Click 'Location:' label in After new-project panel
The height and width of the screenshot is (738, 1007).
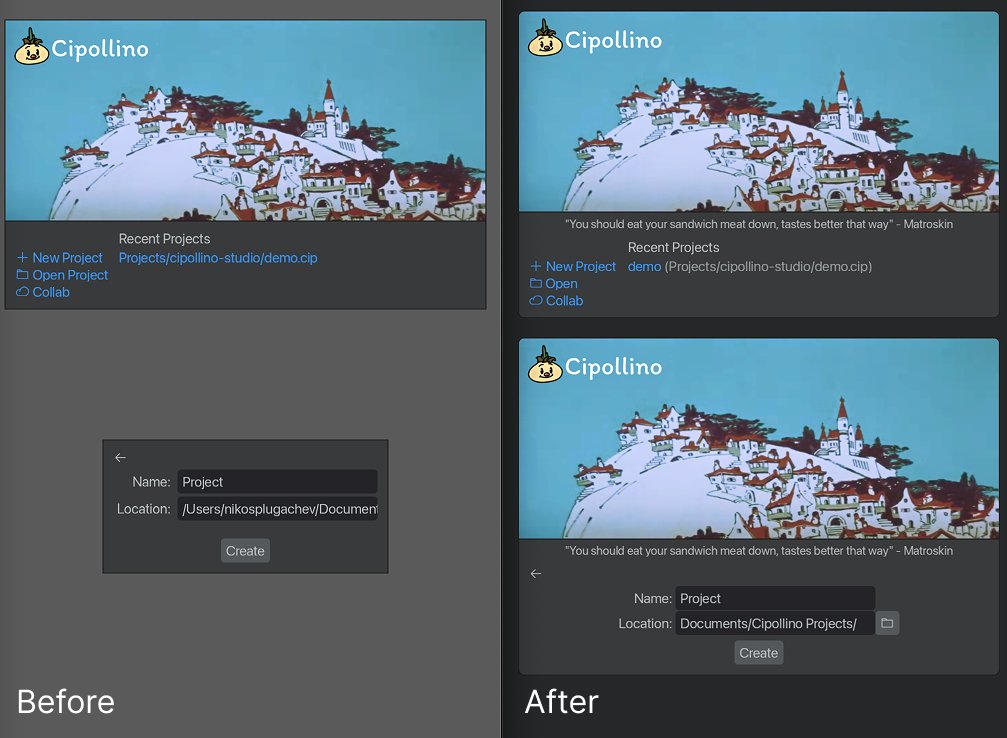point(645,623)
